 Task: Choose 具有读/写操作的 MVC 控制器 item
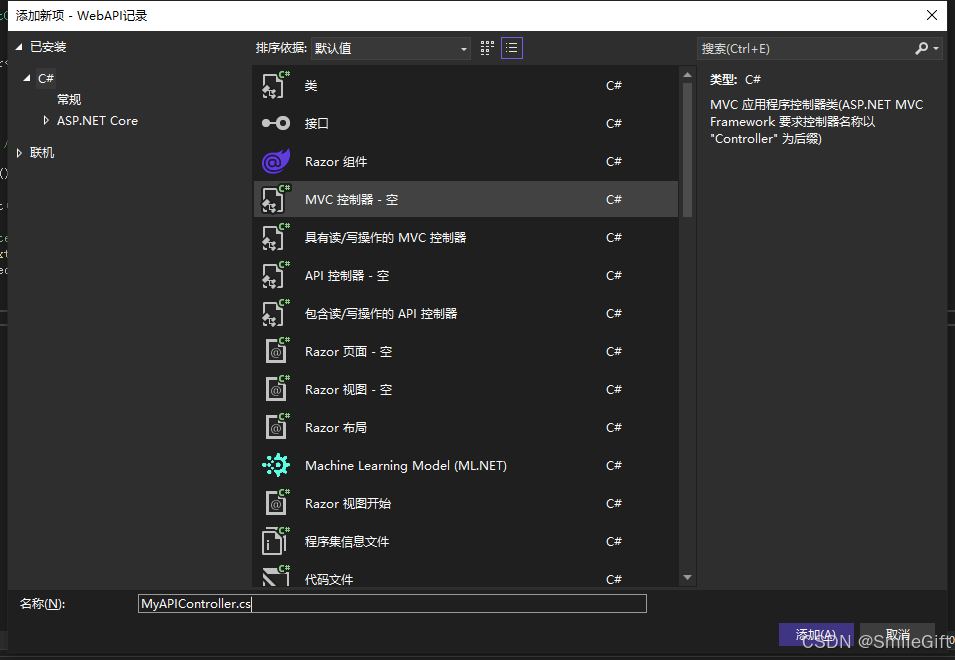pyautogui.click(x=385, y=238)
